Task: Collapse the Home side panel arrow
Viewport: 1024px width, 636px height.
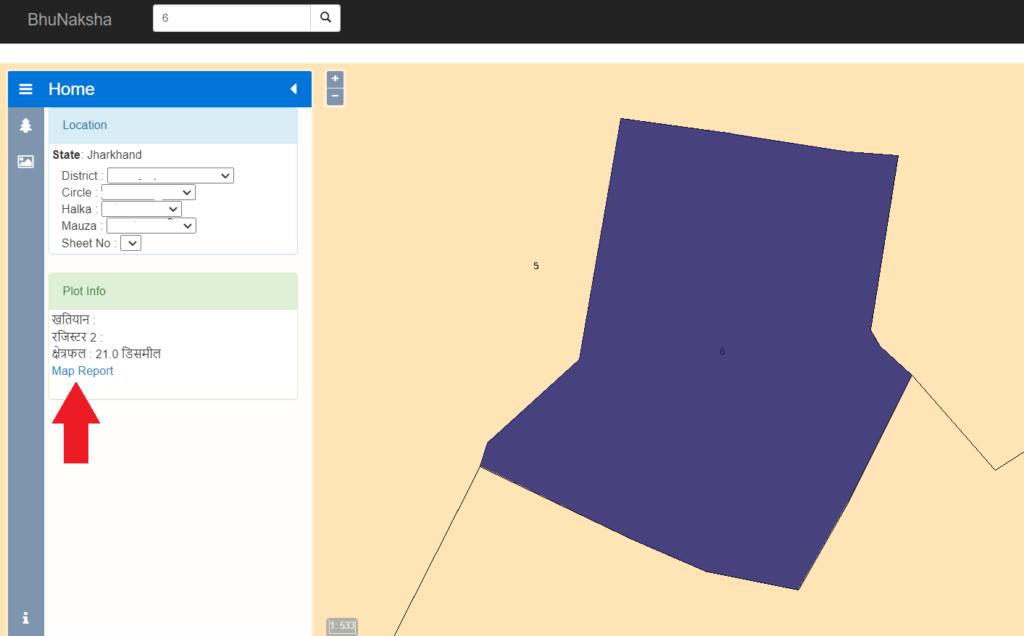Action: (x=293, y=89)
